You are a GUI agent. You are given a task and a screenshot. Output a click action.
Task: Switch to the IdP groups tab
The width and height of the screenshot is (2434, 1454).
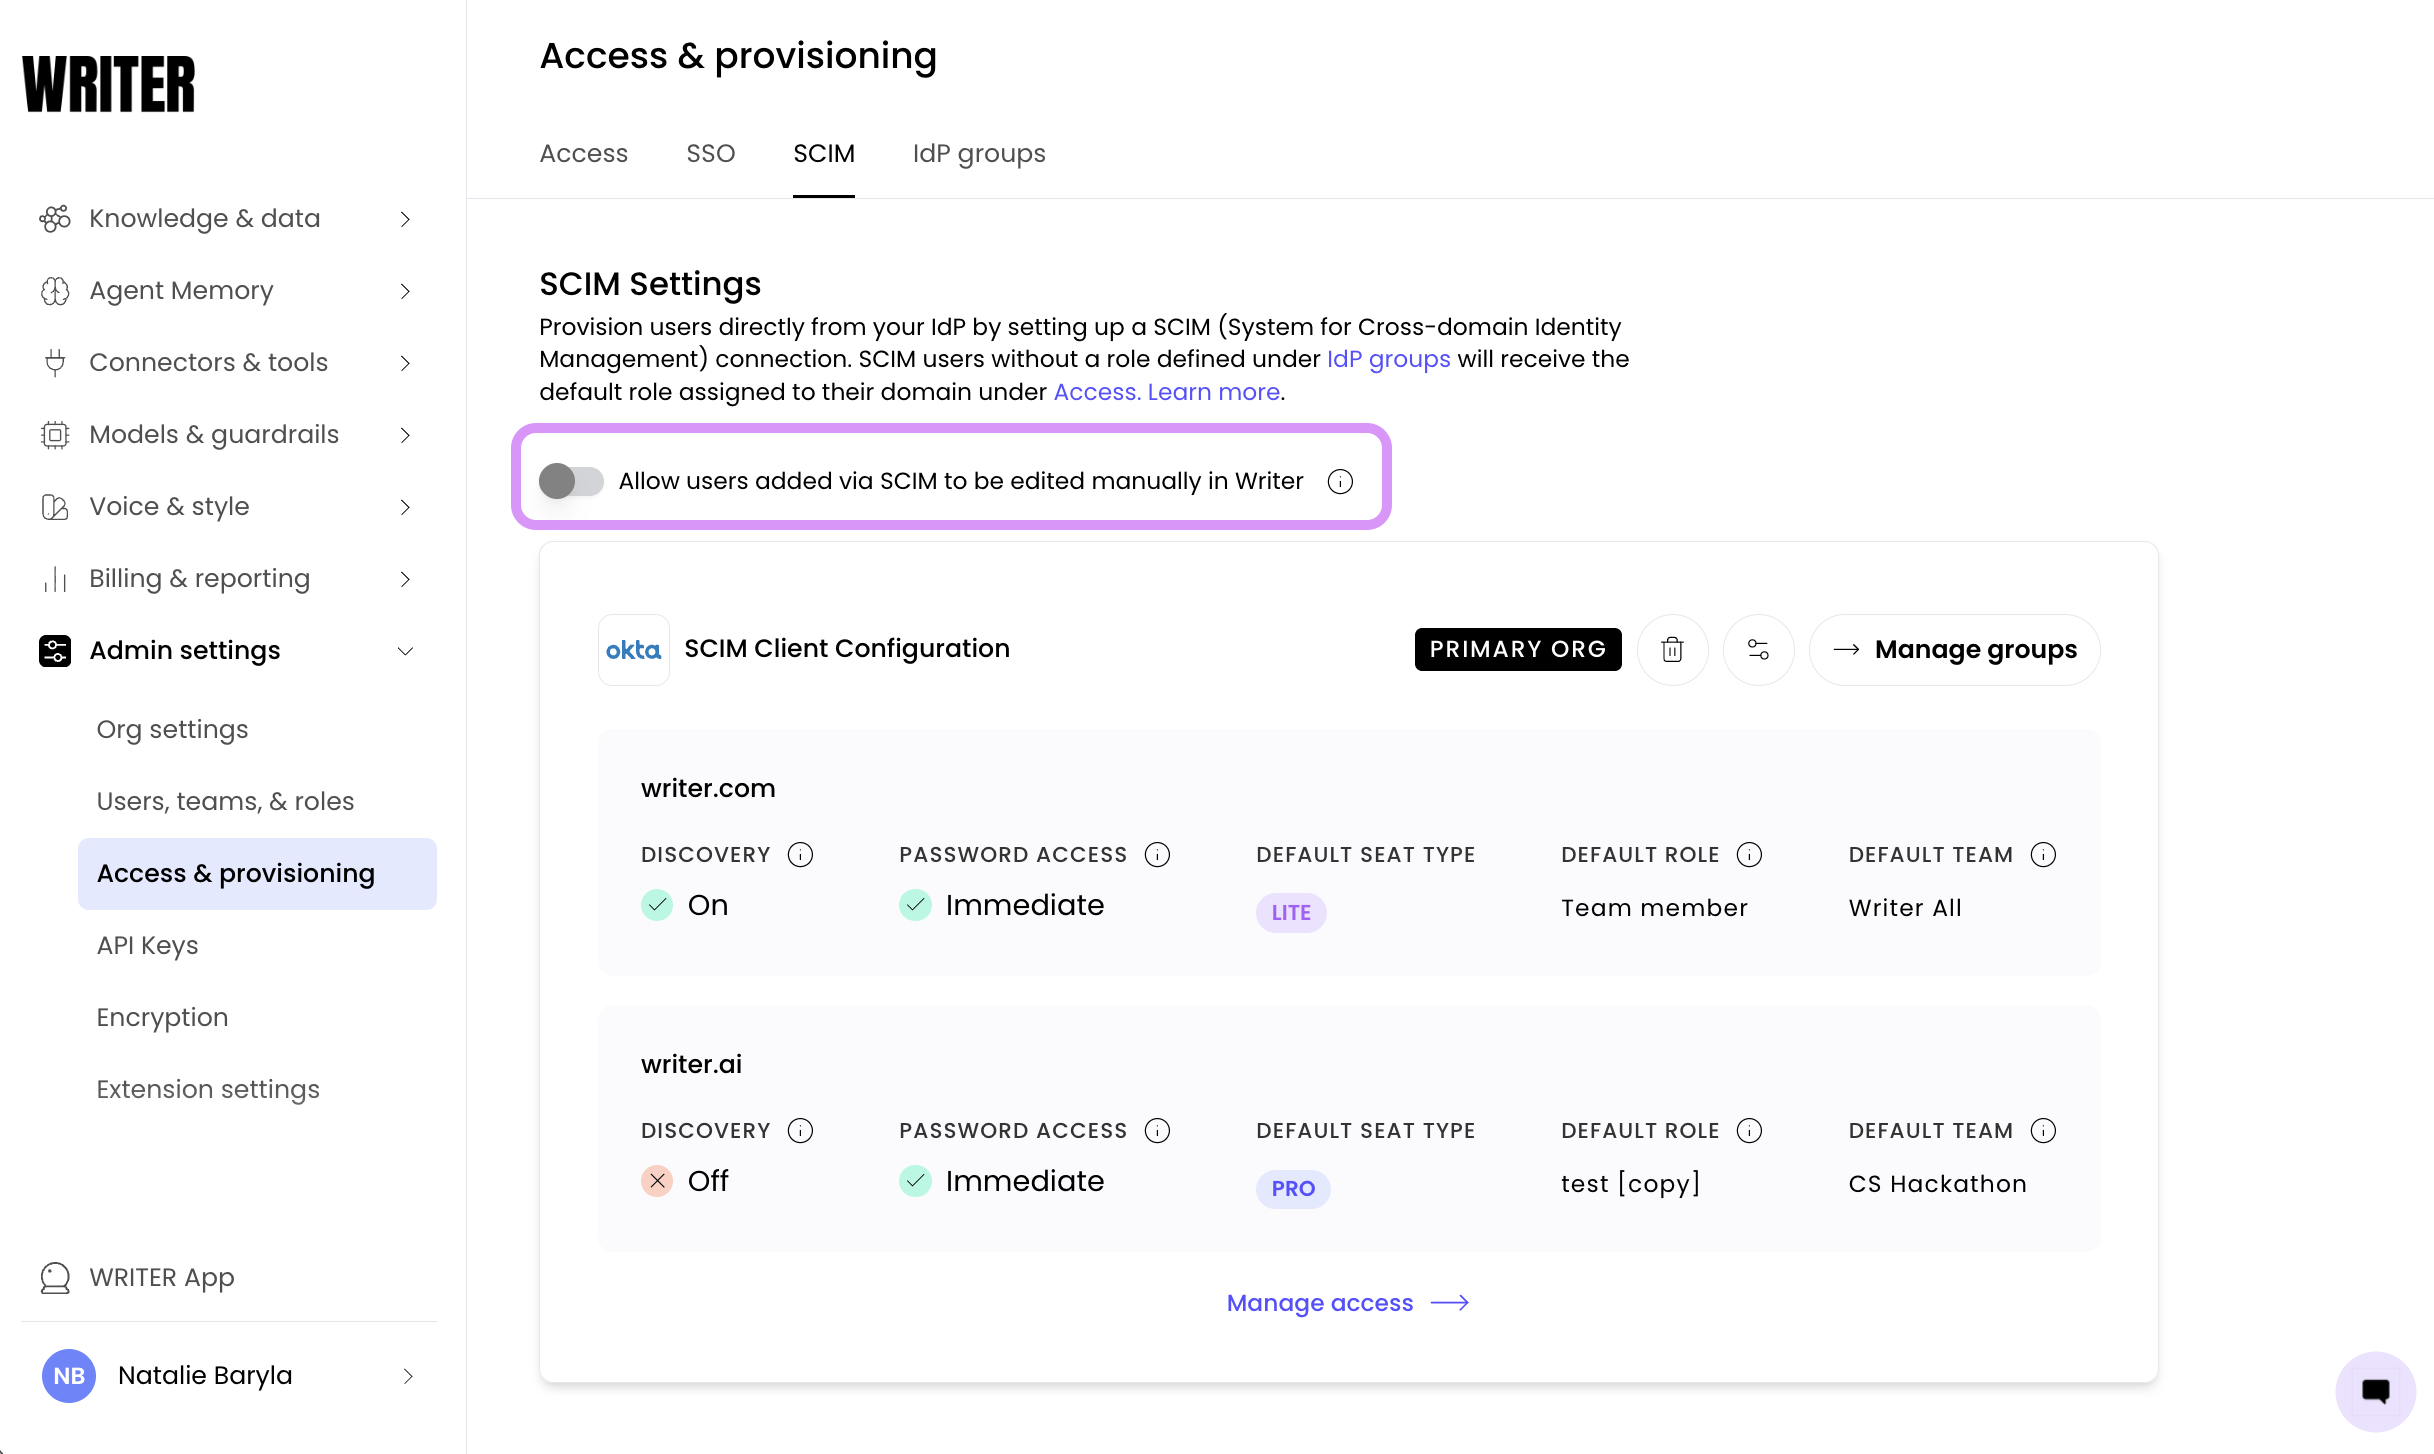(979, 153)
